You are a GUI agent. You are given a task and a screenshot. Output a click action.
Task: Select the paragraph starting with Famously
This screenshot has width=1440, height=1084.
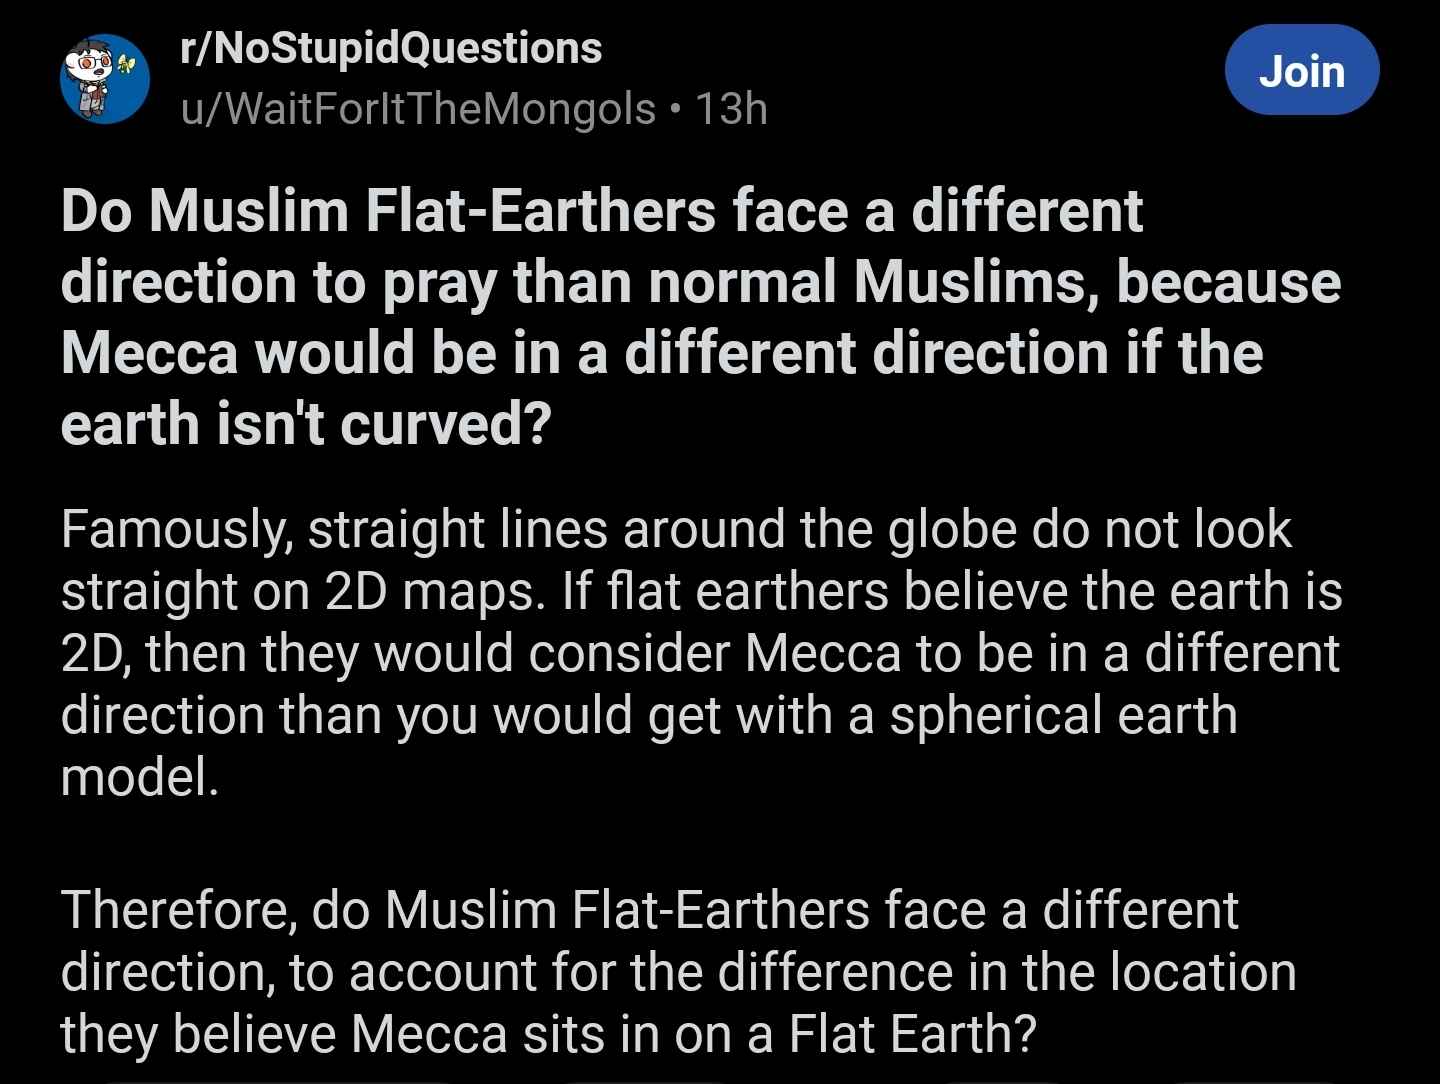(x=701, y=653)
